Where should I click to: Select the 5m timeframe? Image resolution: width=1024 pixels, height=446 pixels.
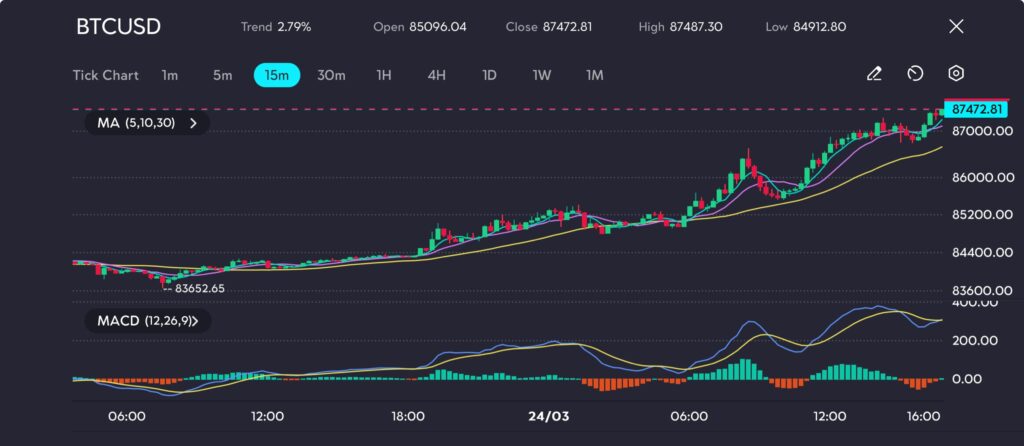click(x=222, y=75)
